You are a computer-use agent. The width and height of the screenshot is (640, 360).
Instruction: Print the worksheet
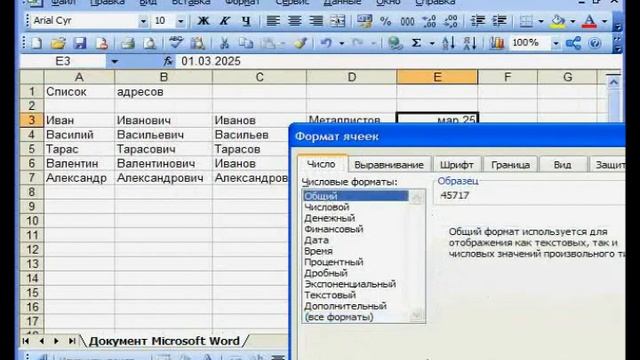coord(128,43)
